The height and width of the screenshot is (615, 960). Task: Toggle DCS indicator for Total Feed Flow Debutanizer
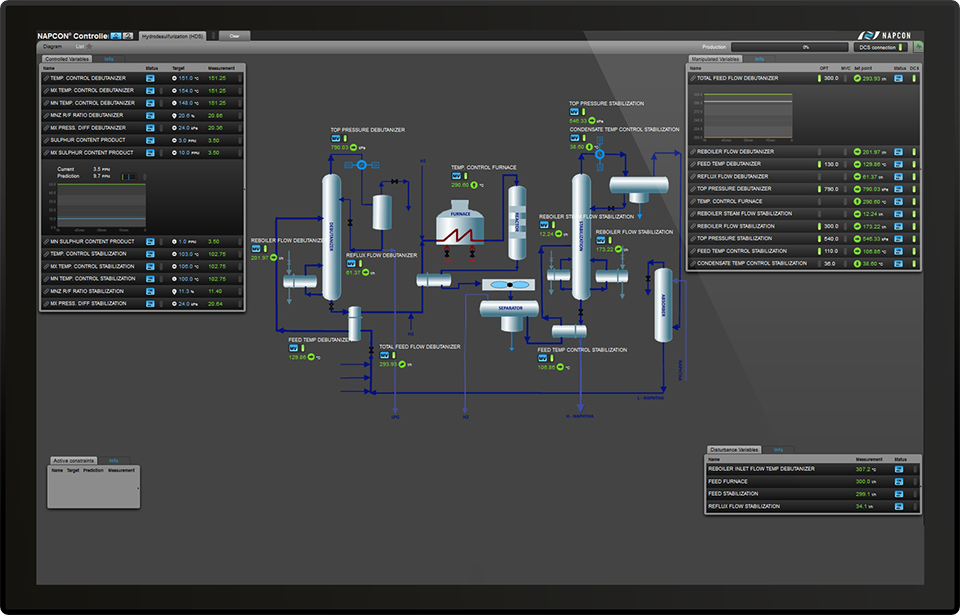coord(913,78)
